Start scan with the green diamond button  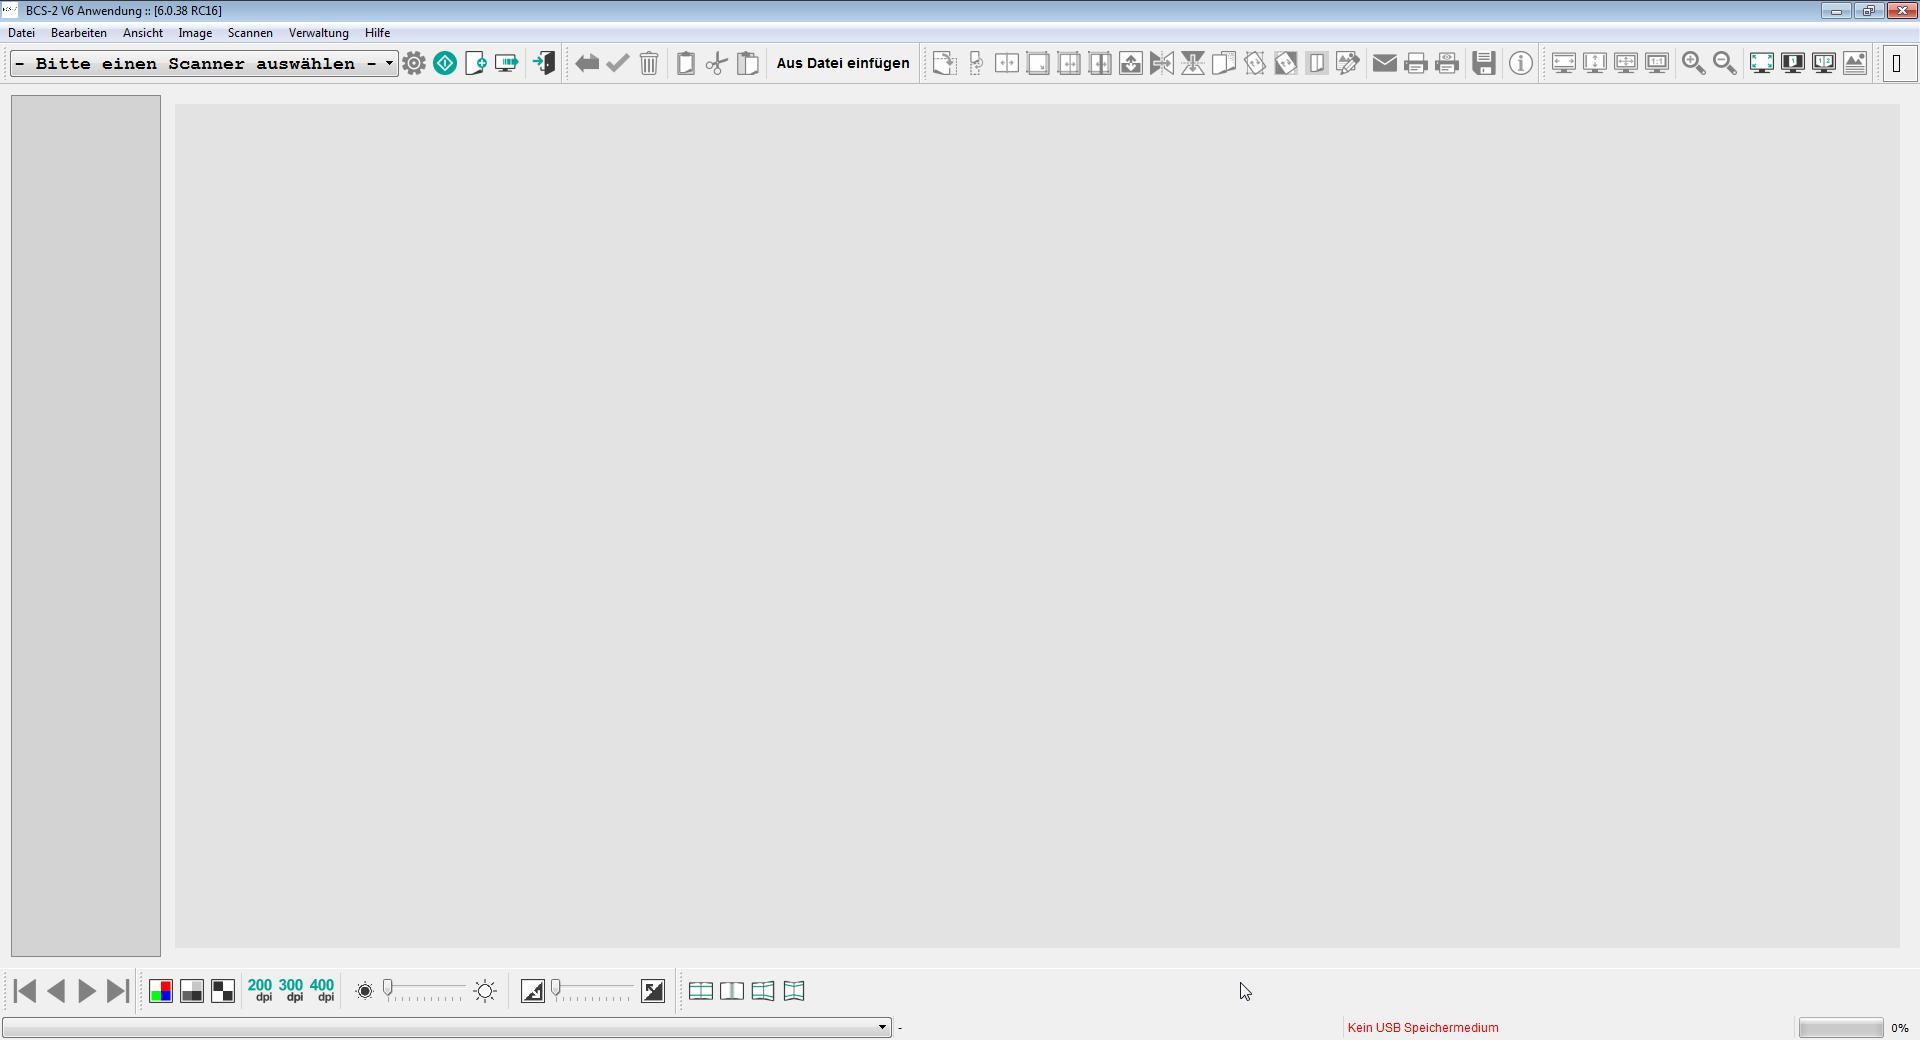445,63
